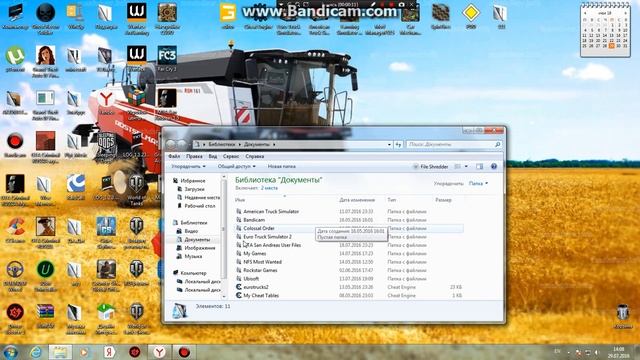Open the address bar history dropdown arrow
Screen dimensions: 640x360
[x=389, y=144]
